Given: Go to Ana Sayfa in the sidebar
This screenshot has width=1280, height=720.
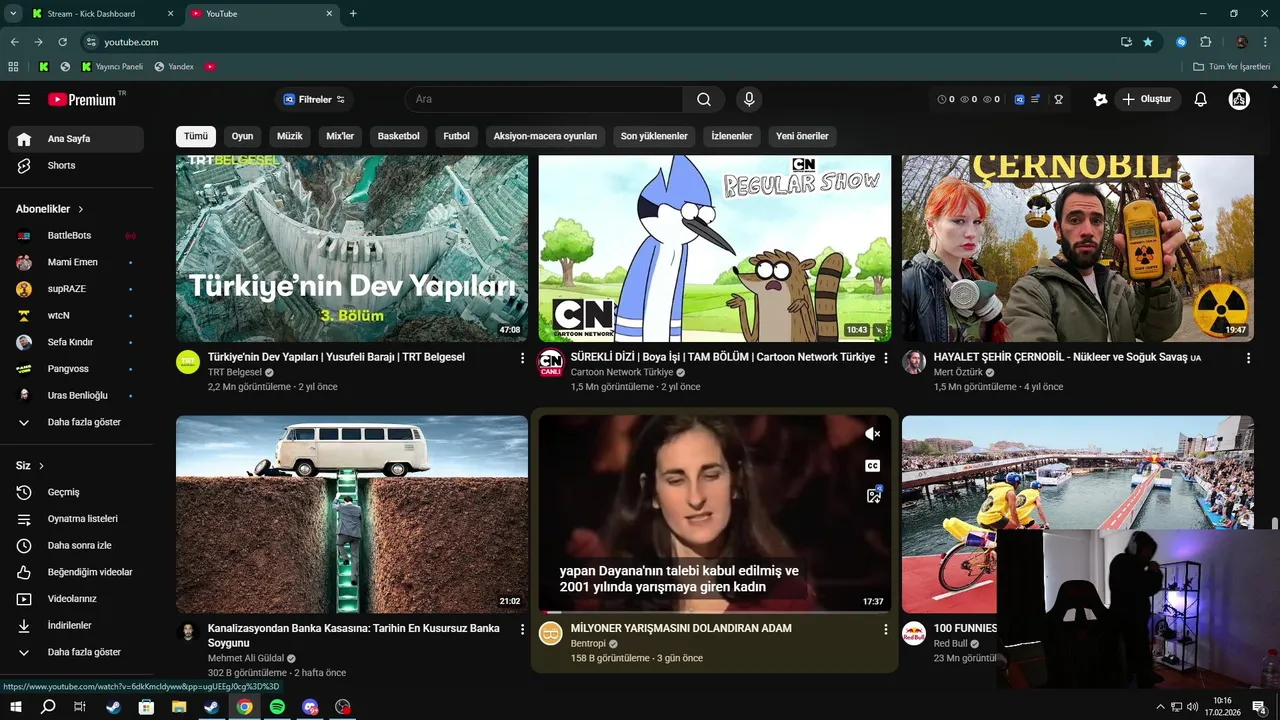Looking at the screenshot, I should tap(75, 139).
